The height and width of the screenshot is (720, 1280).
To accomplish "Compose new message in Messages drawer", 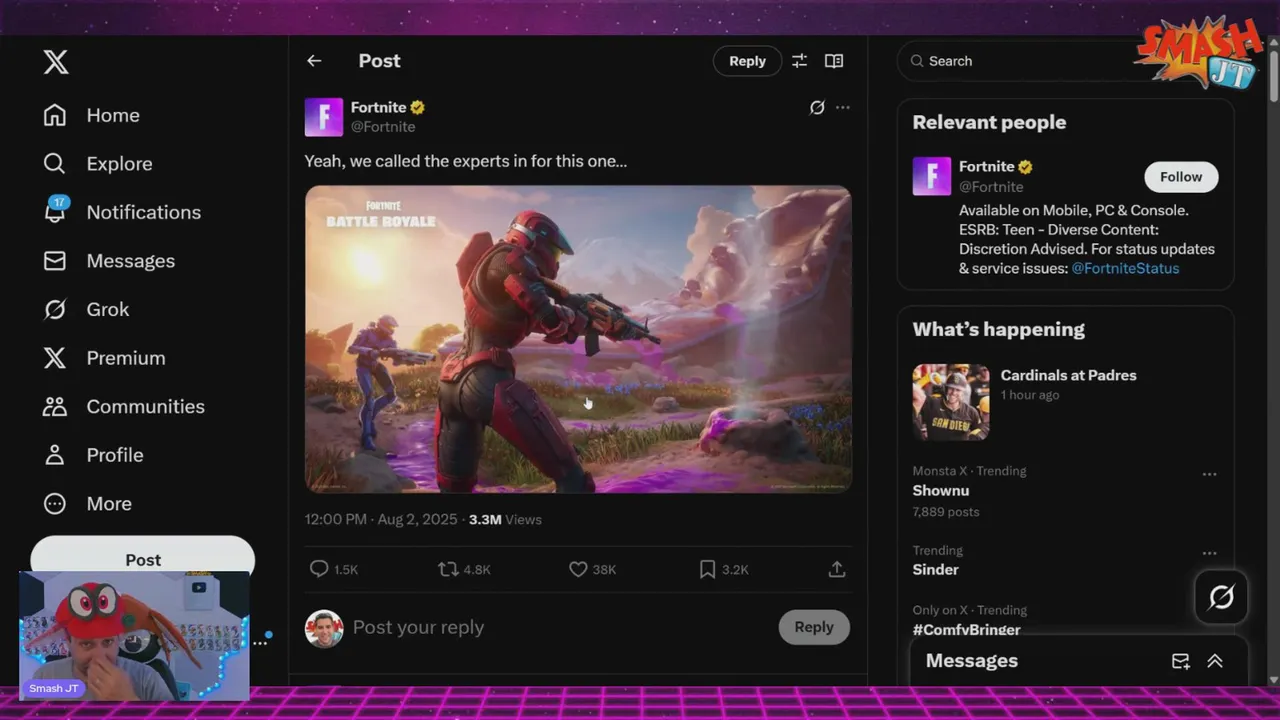I will pyautogui.click(x=1181, y=661).
